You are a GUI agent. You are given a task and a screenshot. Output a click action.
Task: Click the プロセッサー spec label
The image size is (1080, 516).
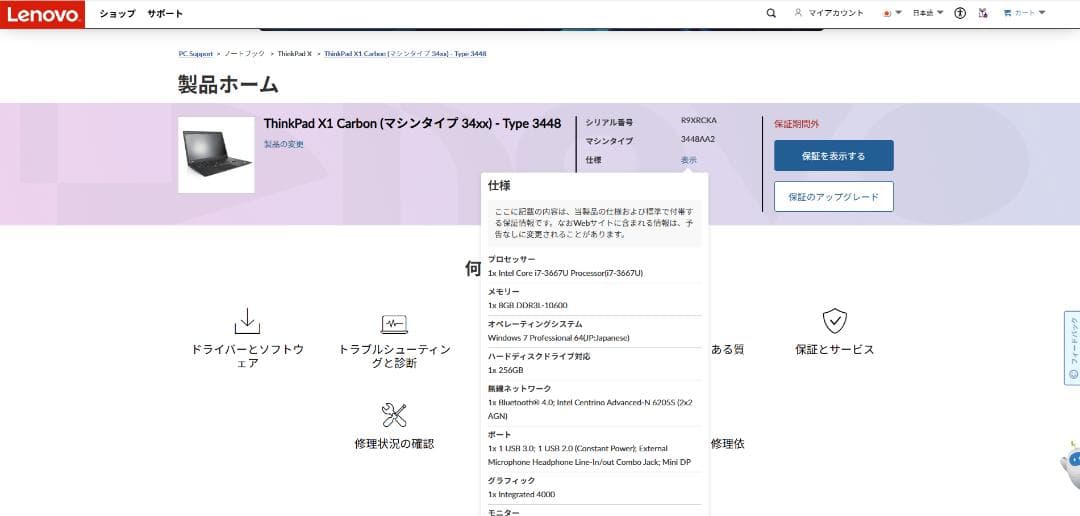click(x=511, y=259)
